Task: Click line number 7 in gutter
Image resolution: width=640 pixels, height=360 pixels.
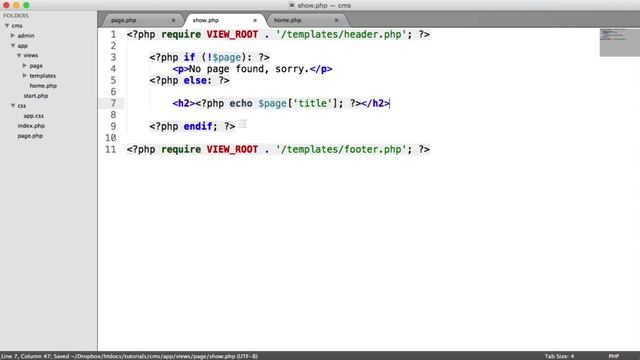Action: pos(113,103)
